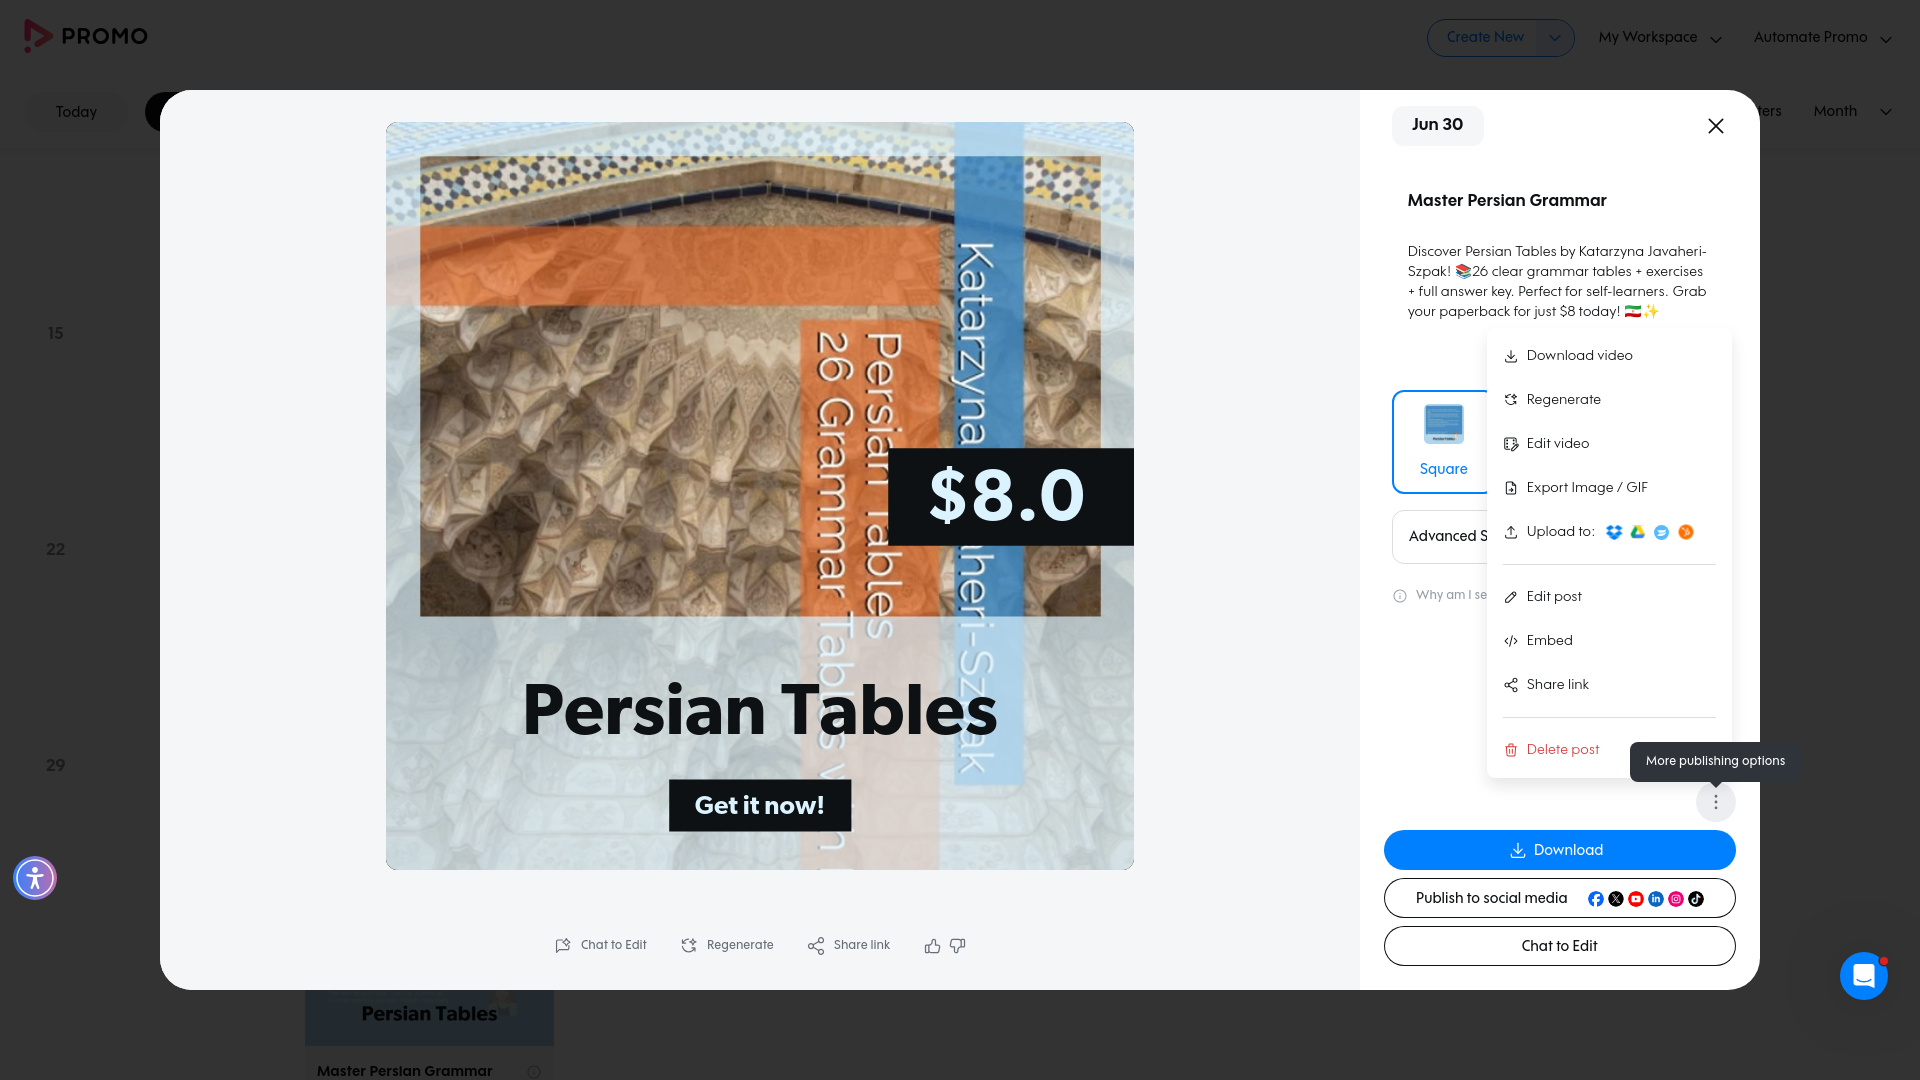Click the Promo logo
The width and height of the screenshot is (1920, 1080).
pos(86,36)
